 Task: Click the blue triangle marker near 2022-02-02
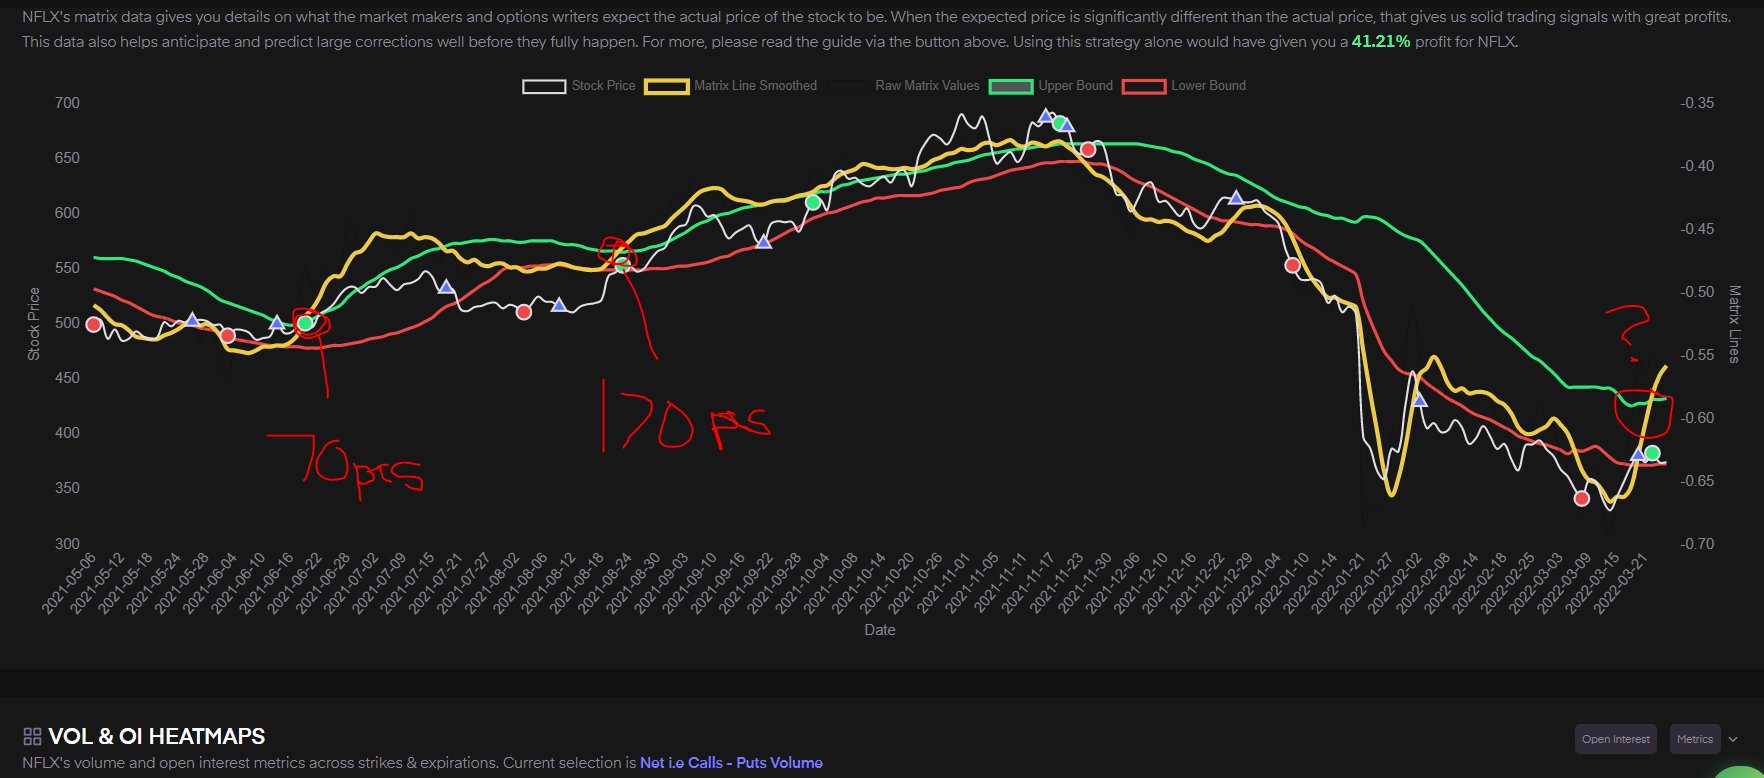1419,400
